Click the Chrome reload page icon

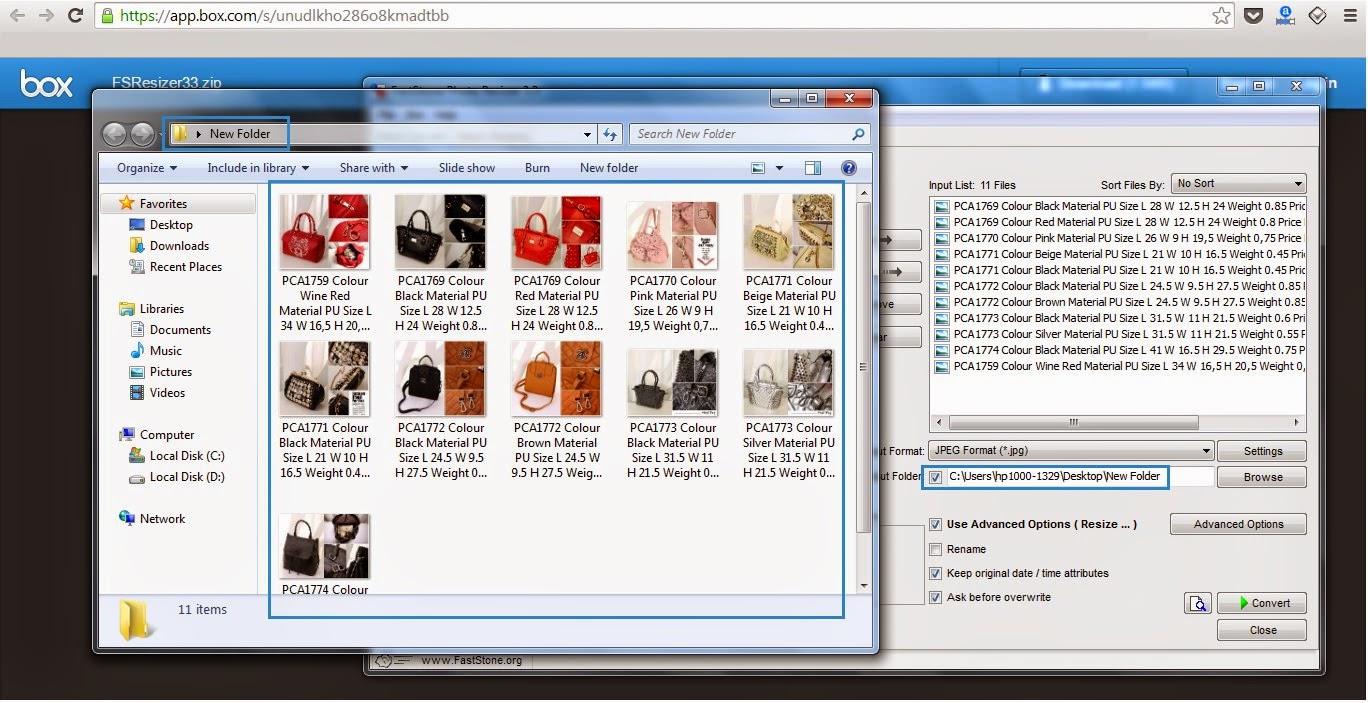pyautogui.click(x=75, y=16)
